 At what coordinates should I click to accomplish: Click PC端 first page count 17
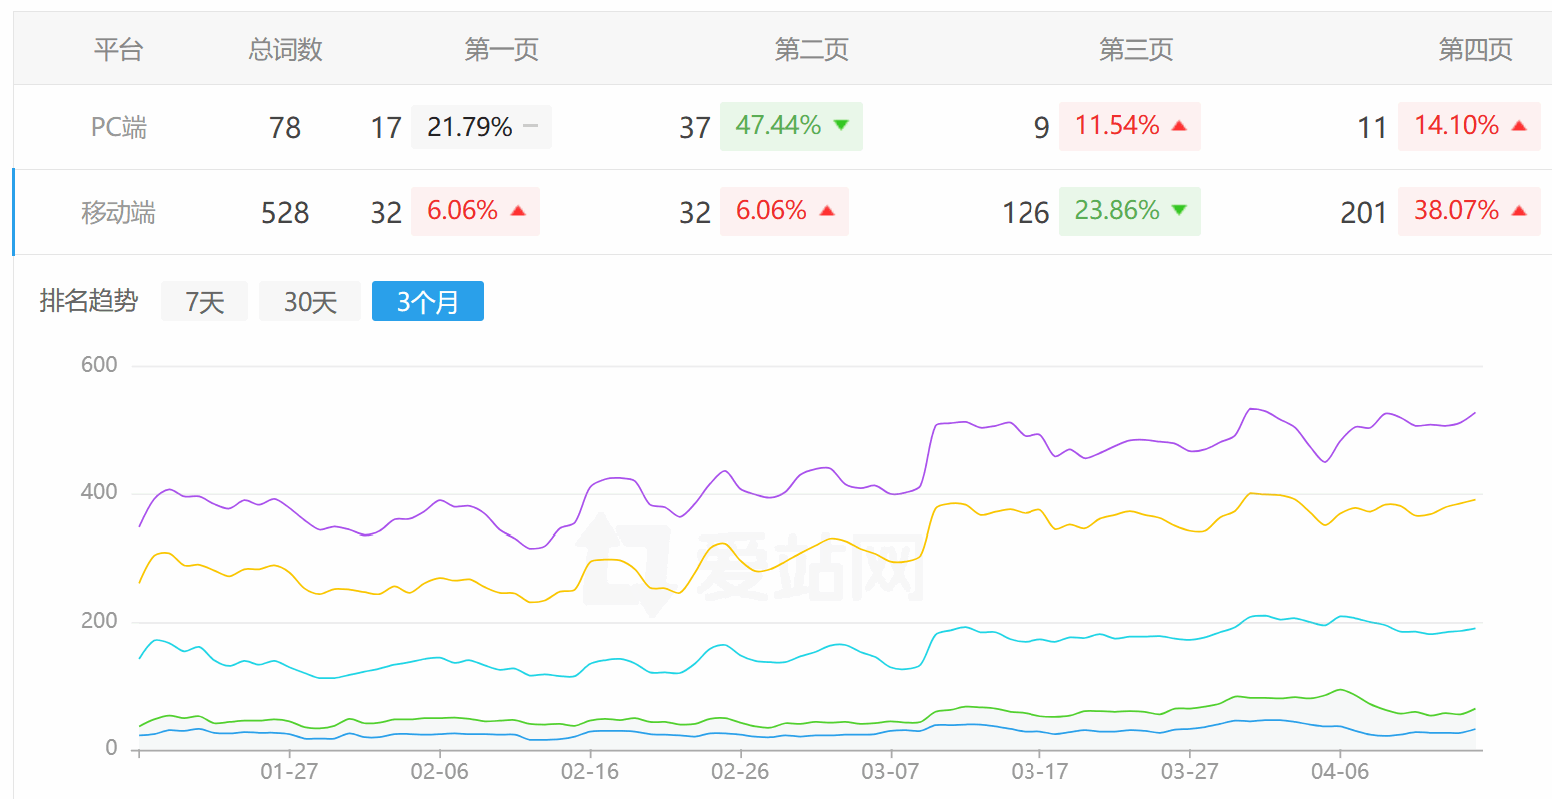(x=386, y=128)
